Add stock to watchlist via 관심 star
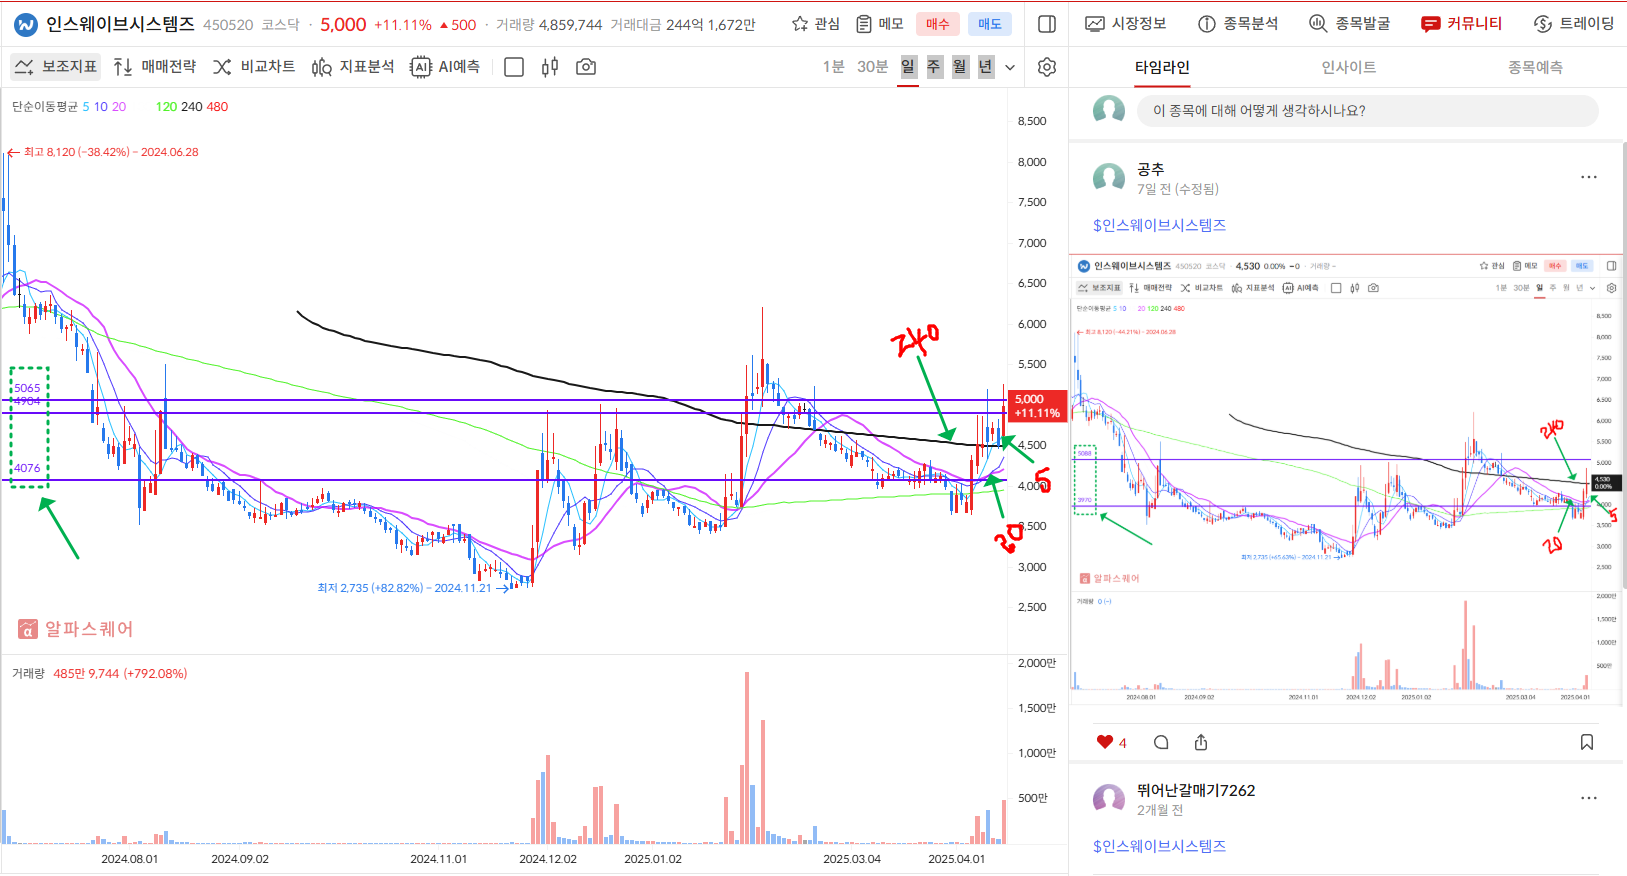The image size is (1627, 876). tap(816, 24)
